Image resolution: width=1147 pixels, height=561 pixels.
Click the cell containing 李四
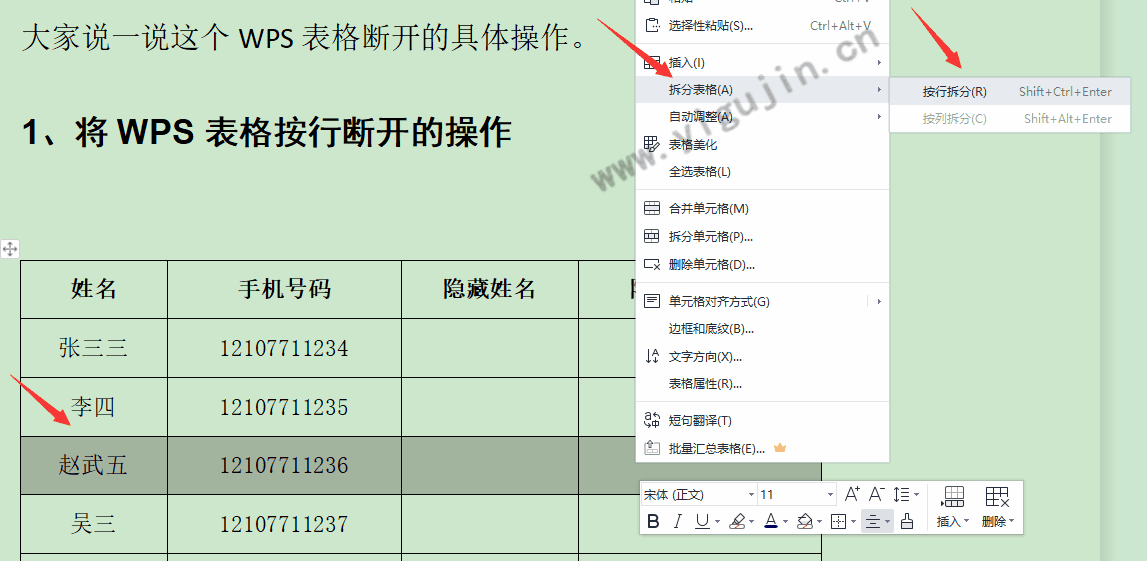pyautogui.click(x=94, y=407)
